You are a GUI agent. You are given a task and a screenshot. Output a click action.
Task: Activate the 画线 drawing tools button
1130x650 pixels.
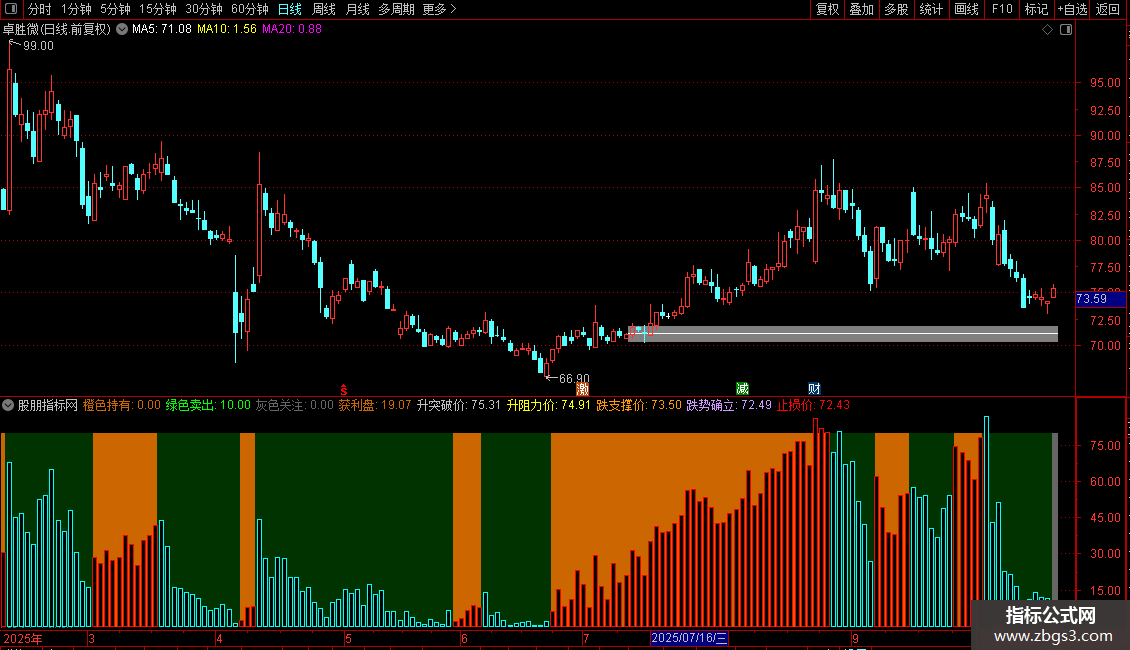tap(966, 9)
